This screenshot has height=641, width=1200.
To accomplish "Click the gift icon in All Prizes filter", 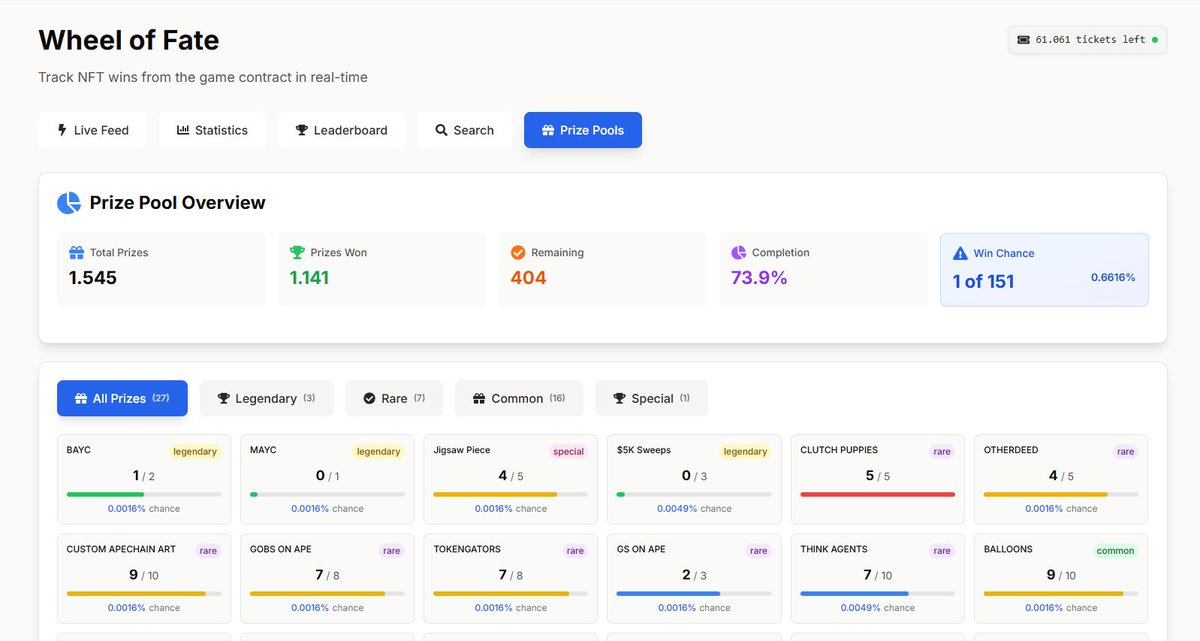I will [81, 398].
